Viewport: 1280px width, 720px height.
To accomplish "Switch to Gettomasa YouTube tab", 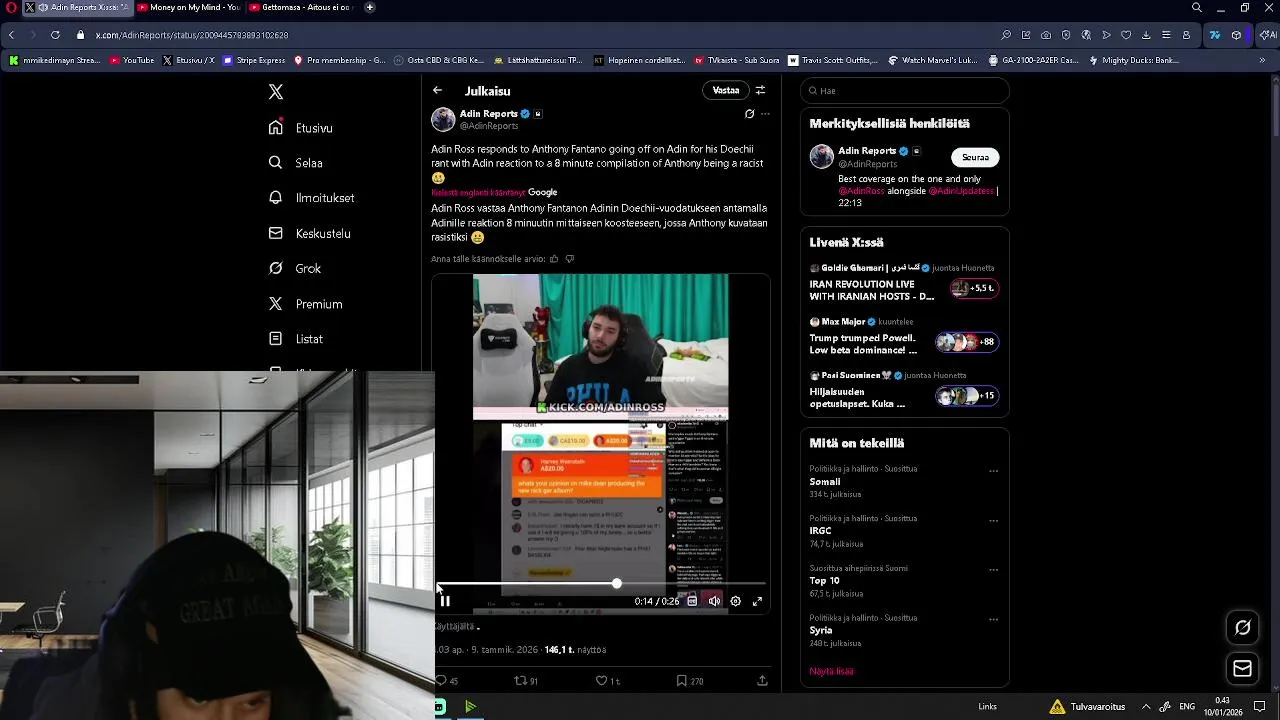I will pos(300,7).
